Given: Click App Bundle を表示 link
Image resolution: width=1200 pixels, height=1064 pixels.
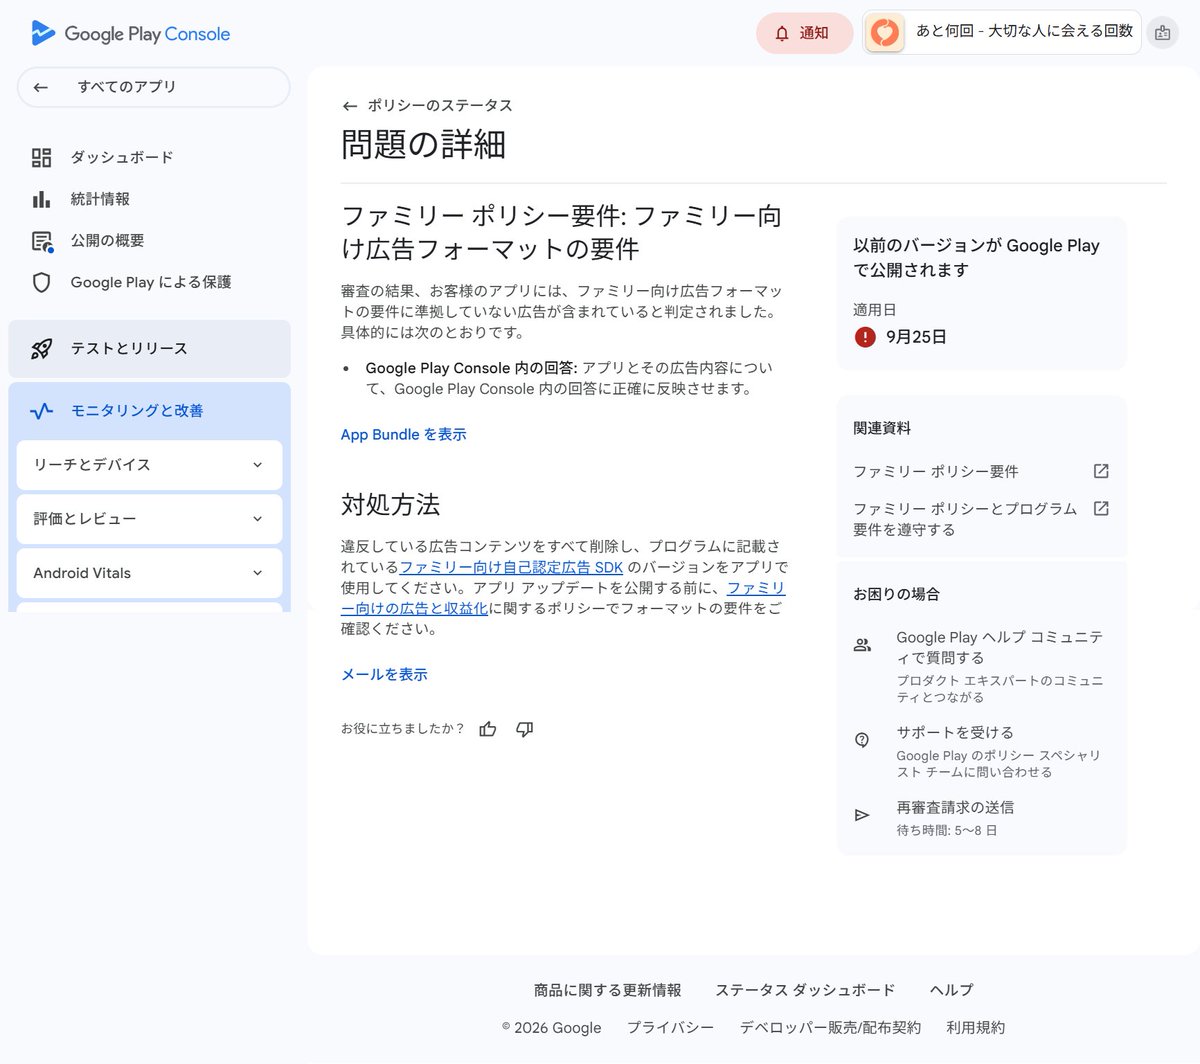Looking at the screenshot, I should pyautogui.click(x=403, y=434).
